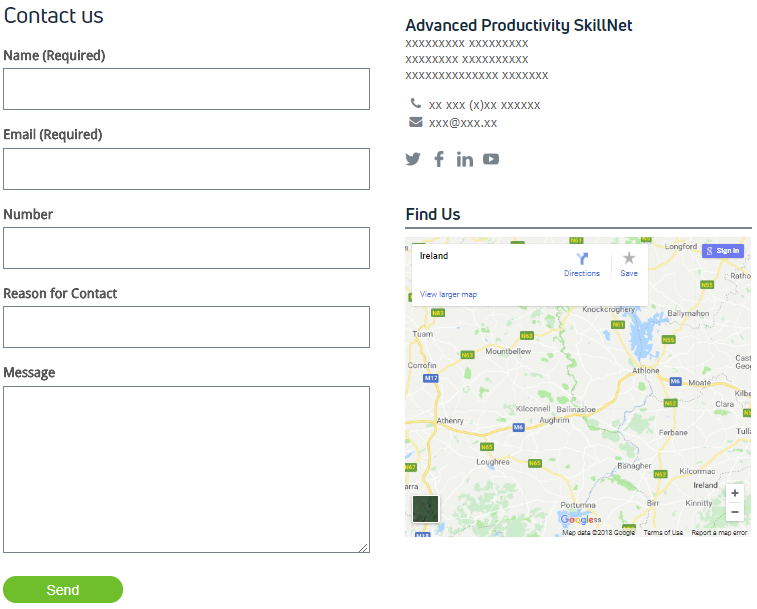
Task: Open the Twitter social link icon
Action: pyautogui.click(x=413, y=159)
